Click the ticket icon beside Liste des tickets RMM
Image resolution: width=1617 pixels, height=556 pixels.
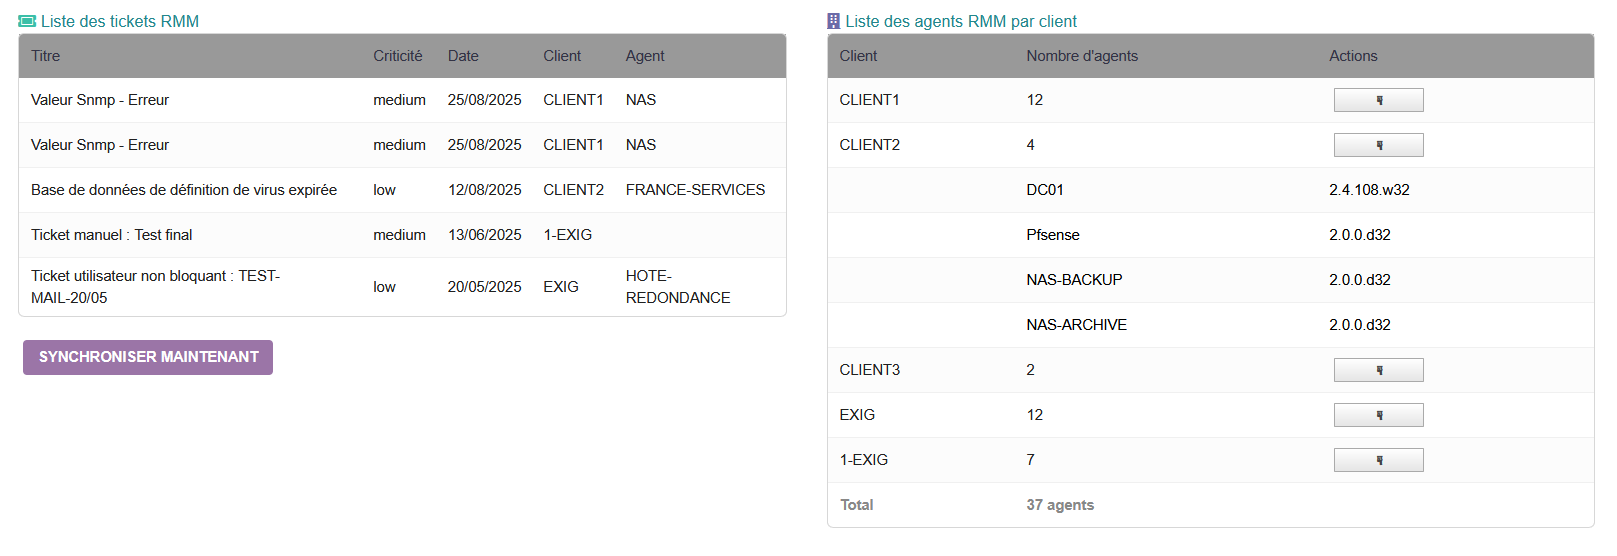click(27, 21)
